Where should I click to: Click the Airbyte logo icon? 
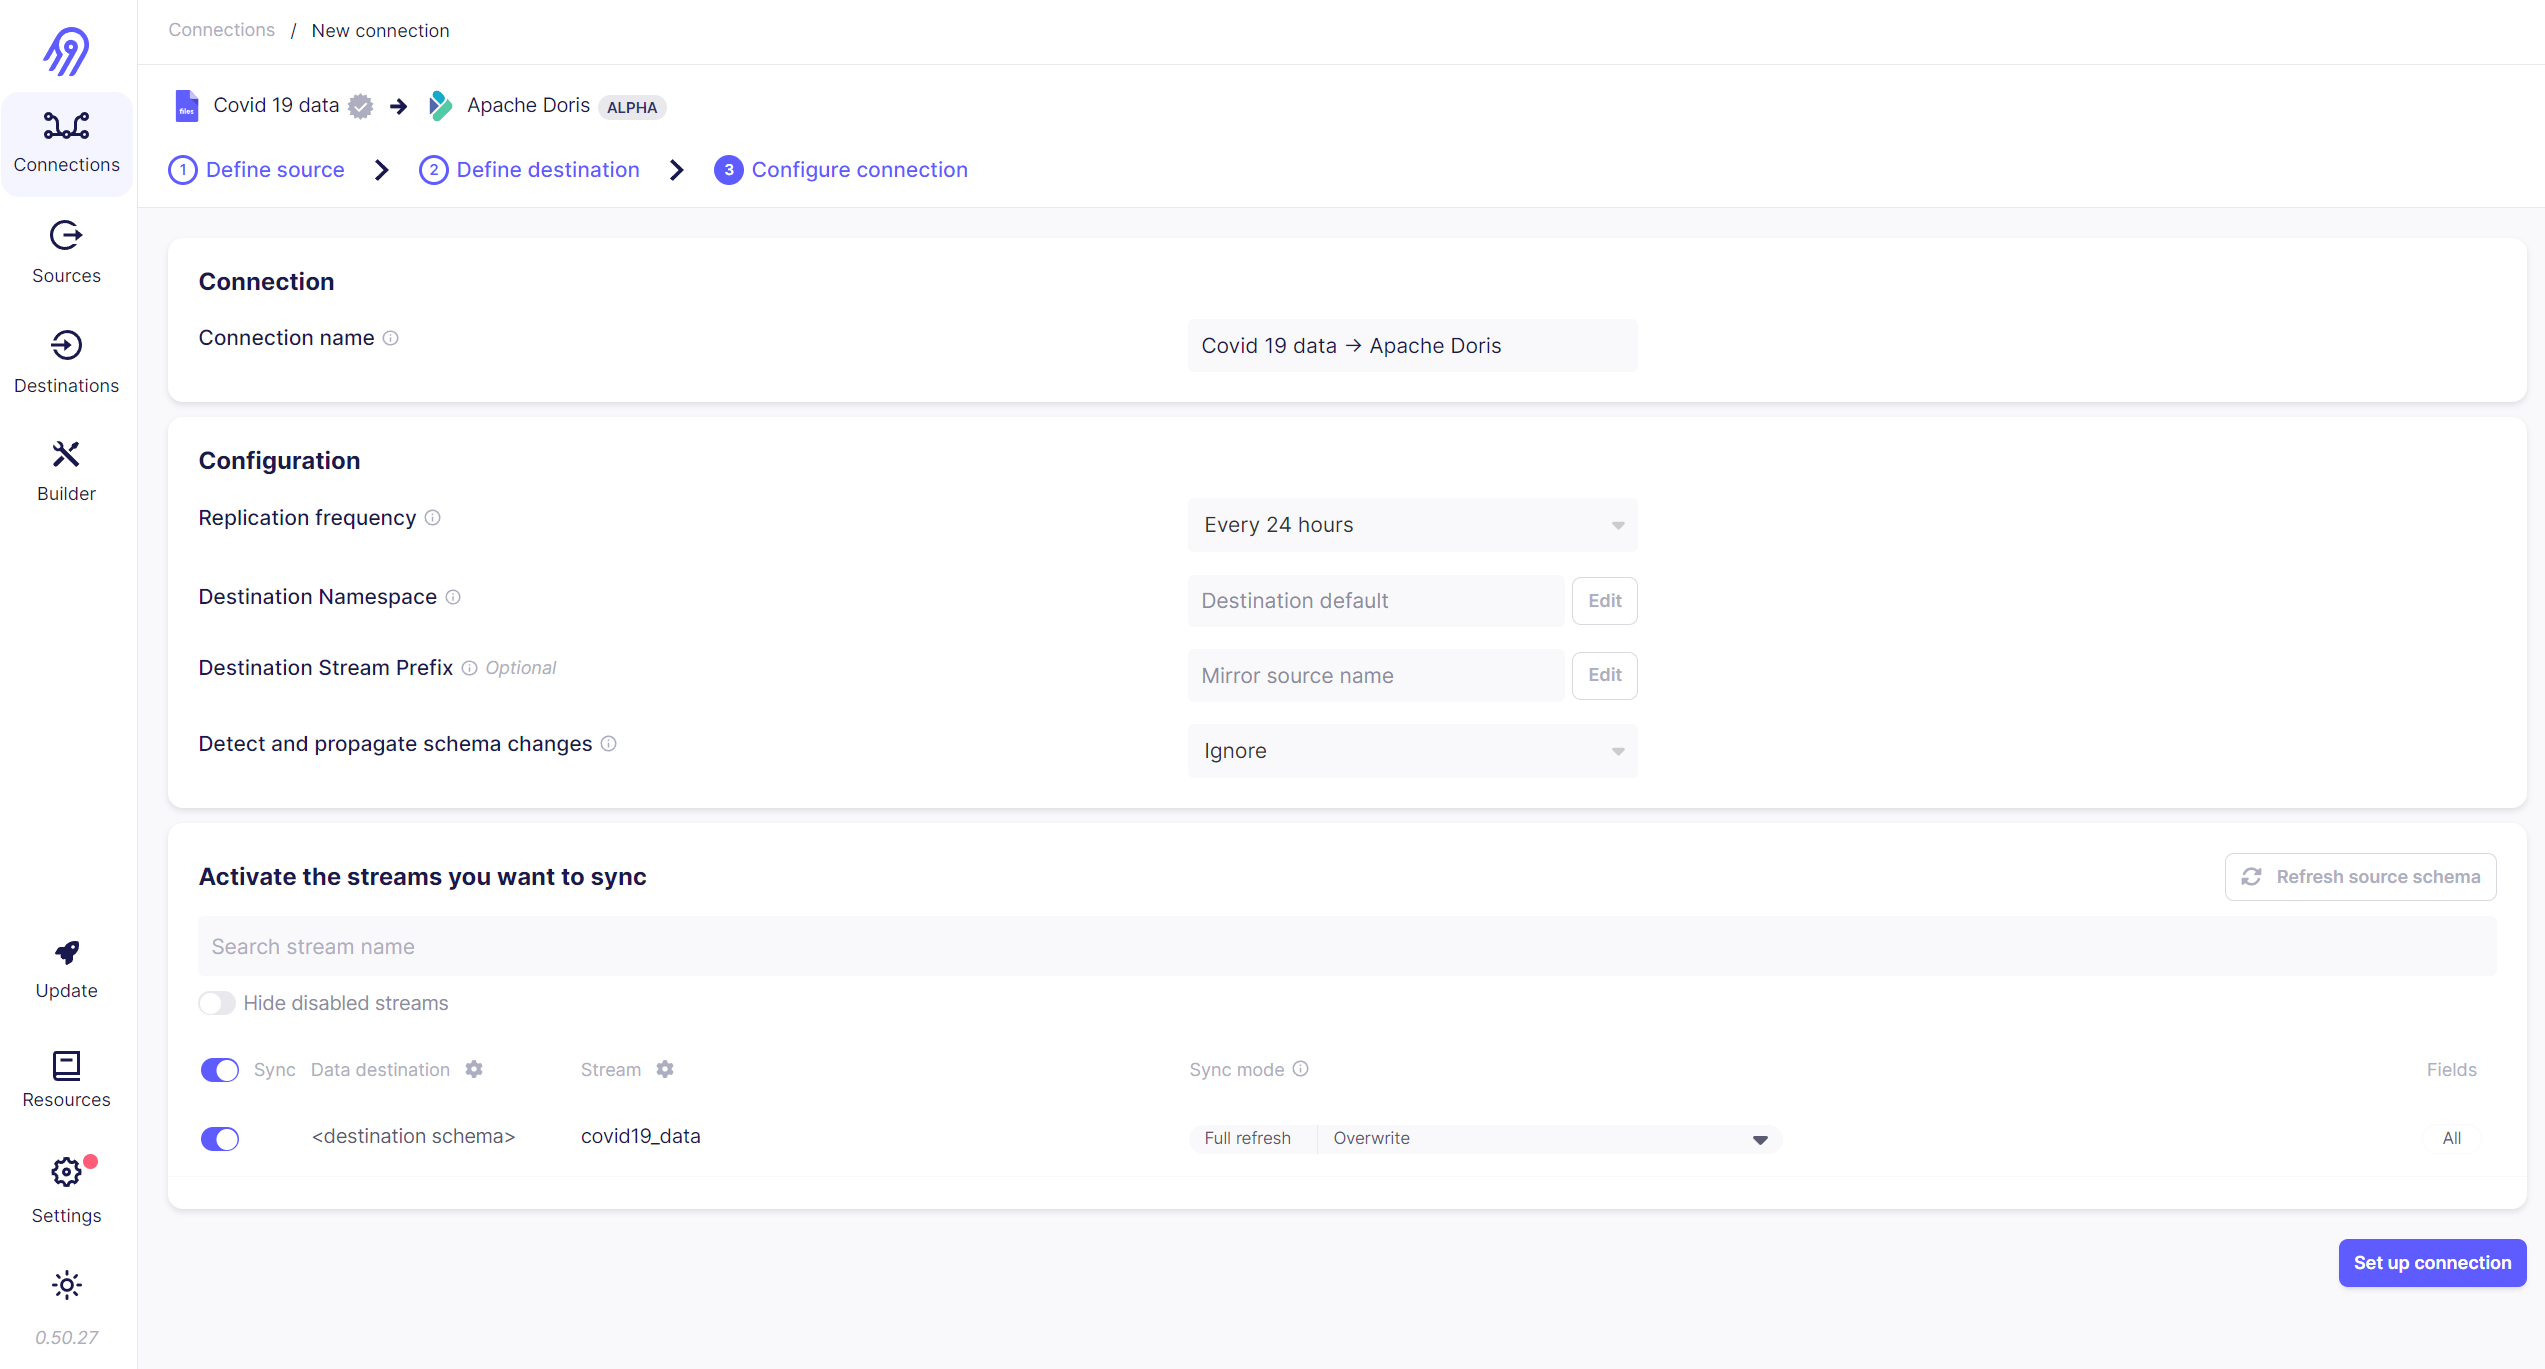pos(66,51)
